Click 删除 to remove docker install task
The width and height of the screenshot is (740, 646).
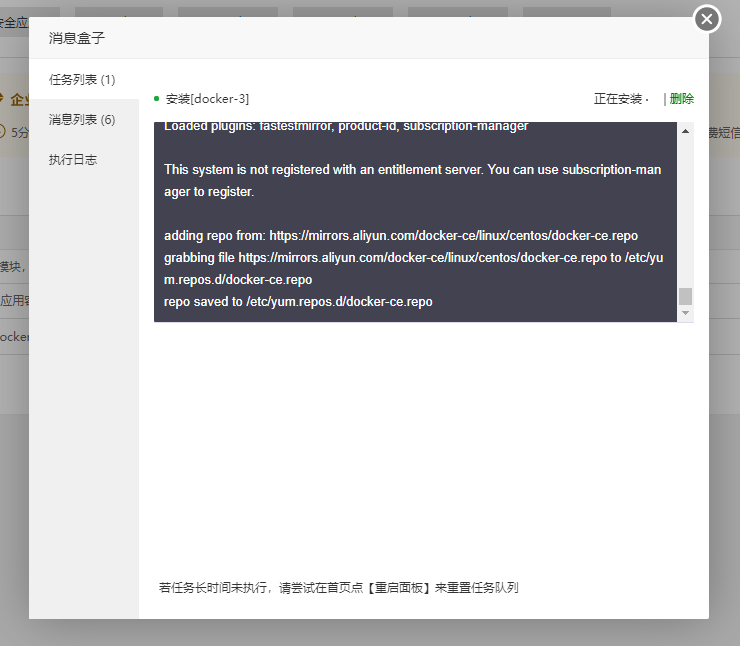click(x=681, y=99)
